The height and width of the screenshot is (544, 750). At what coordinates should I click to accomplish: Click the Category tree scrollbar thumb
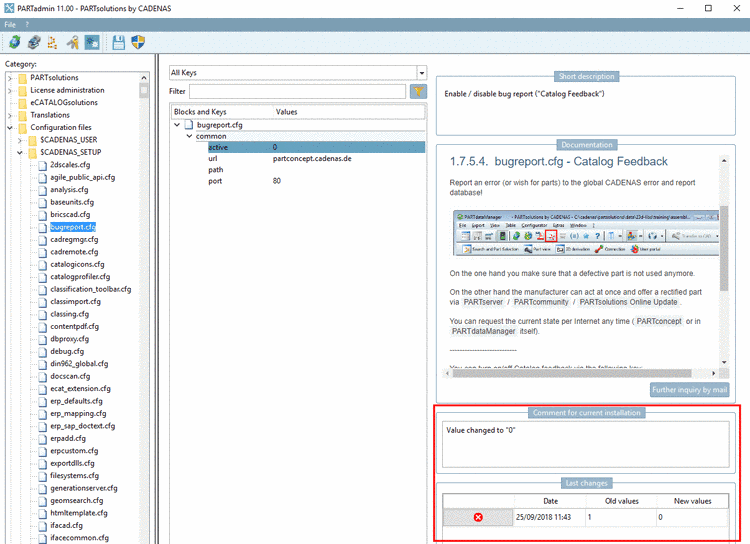coord(144,90)
